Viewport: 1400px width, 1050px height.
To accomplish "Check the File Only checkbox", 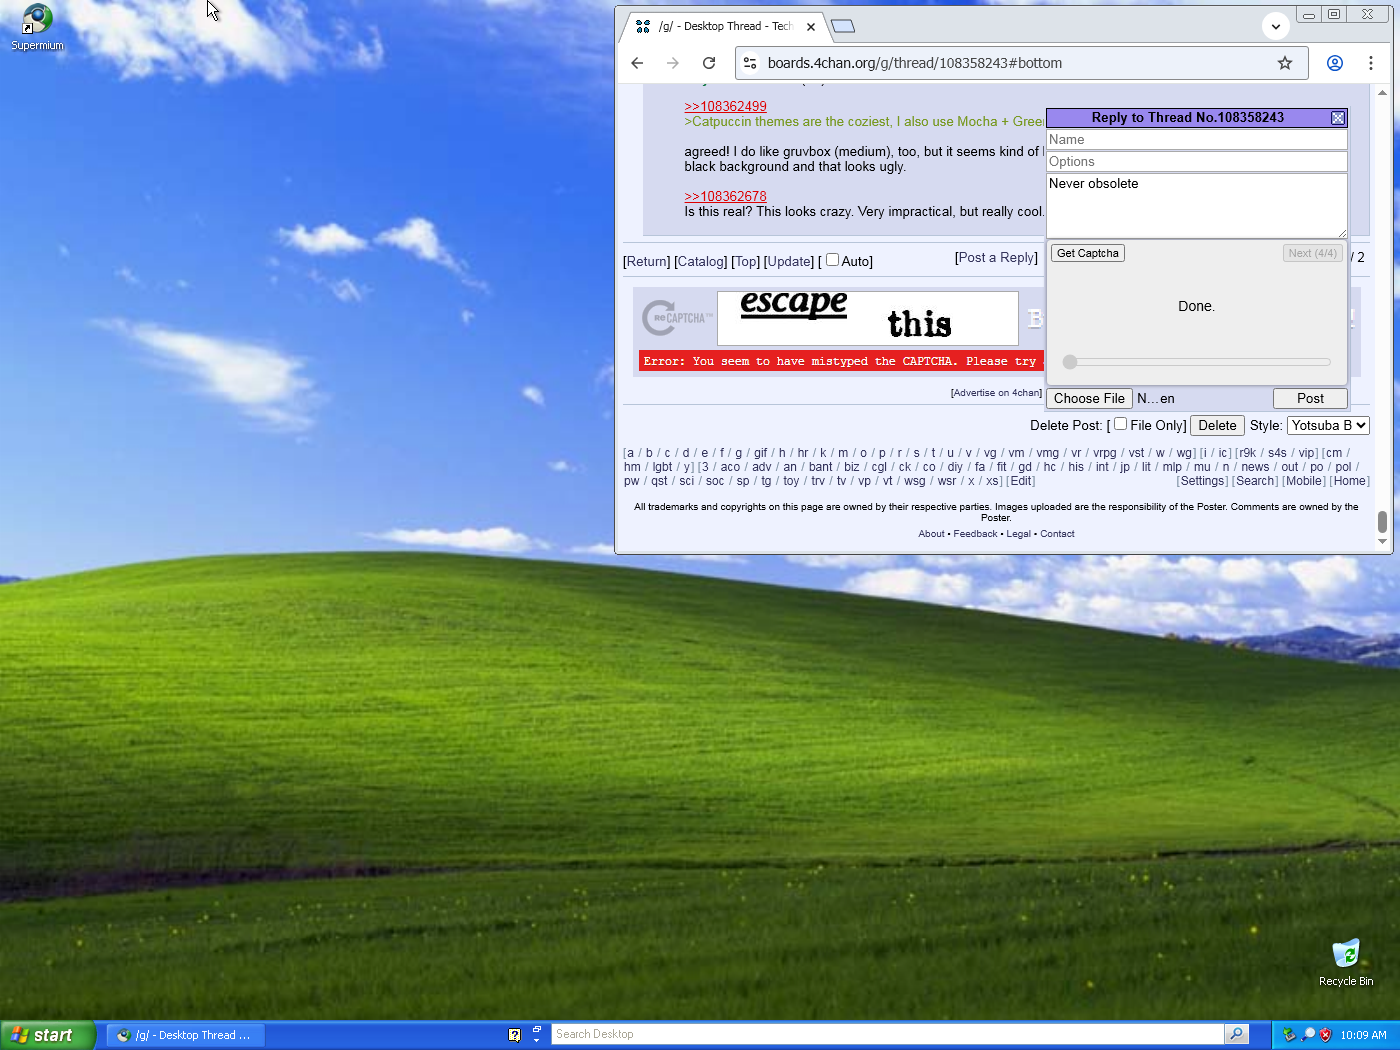I will point(1121,424).
